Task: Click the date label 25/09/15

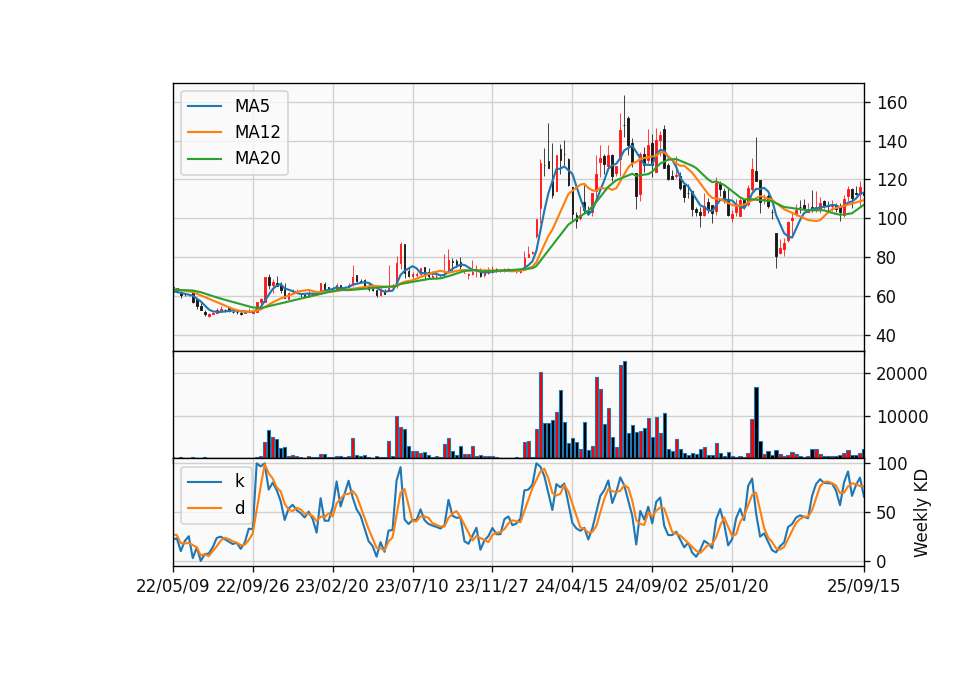Action: [864, 586]
